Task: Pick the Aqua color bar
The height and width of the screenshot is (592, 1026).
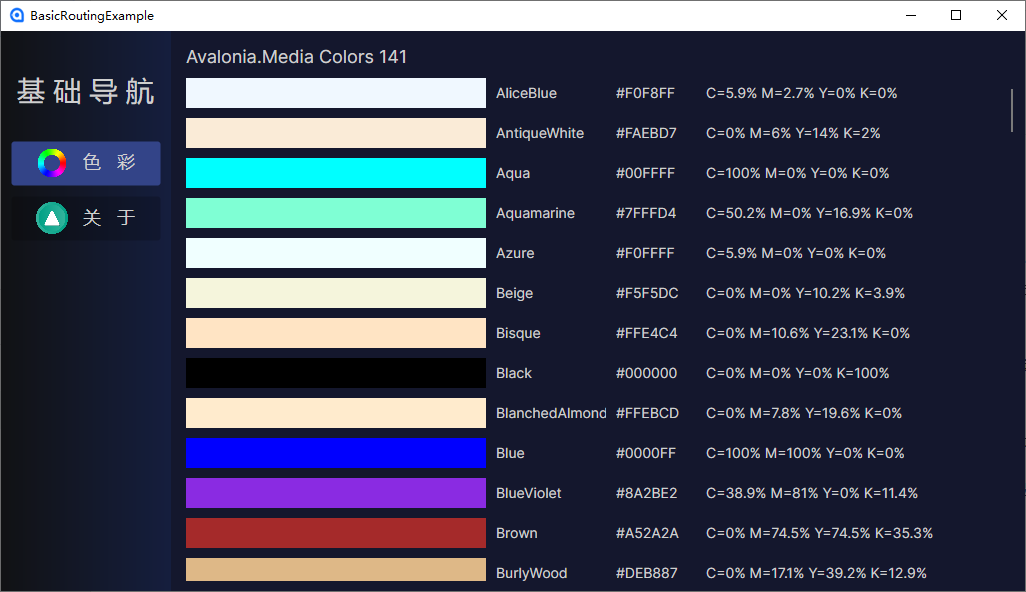Action: [x=336, y=173]
